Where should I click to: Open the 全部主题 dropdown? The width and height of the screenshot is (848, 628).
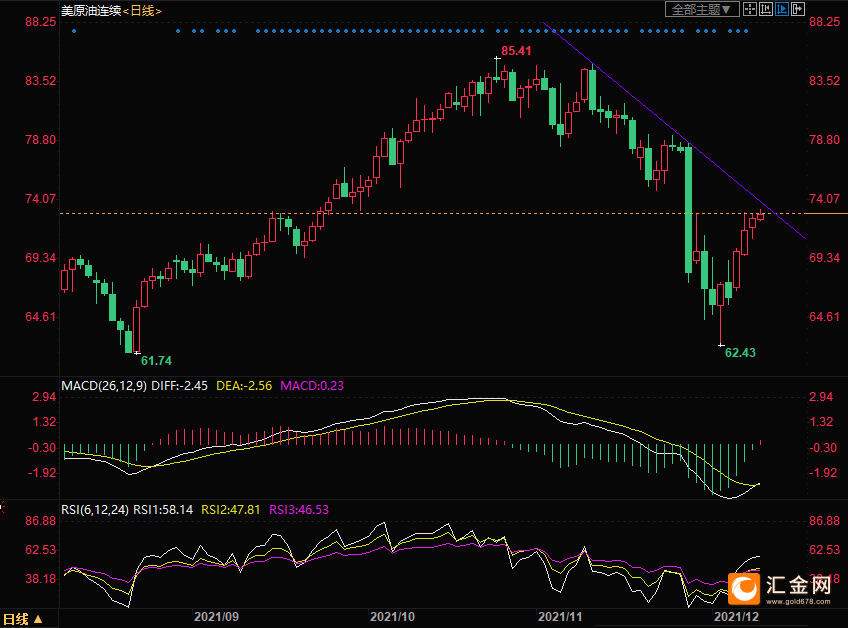tap(702, 9)
